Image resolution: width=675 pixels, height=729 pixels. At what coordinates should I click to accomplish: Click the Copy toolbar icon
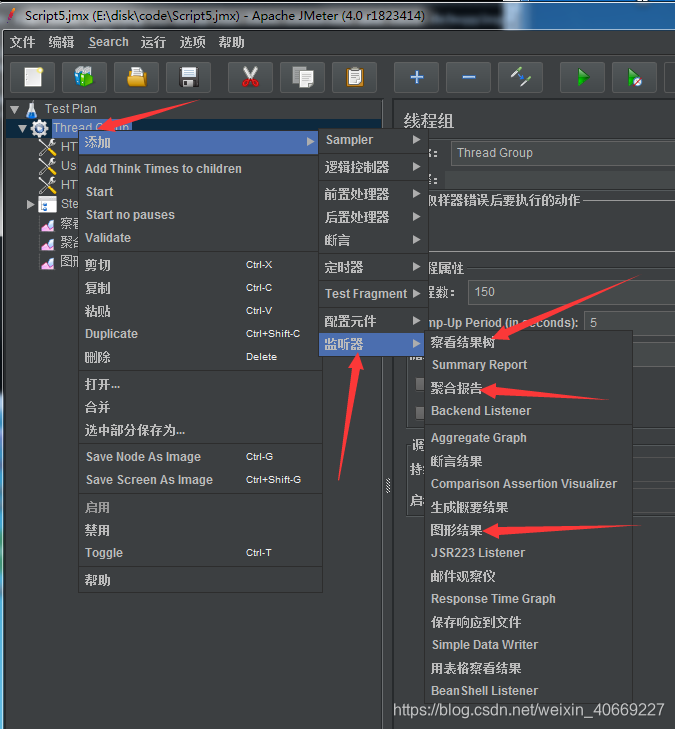(302, 77)
